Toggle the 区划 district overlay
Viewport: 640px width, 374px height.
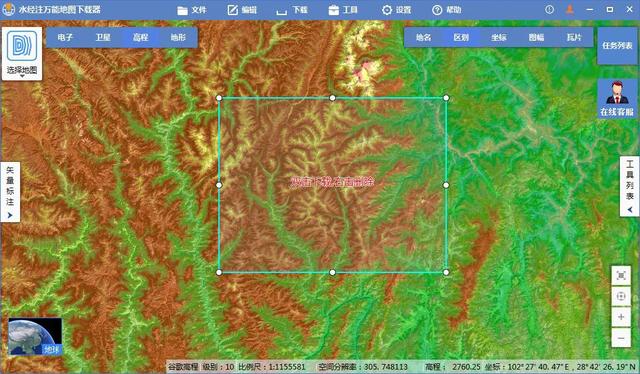click(461, 38)
